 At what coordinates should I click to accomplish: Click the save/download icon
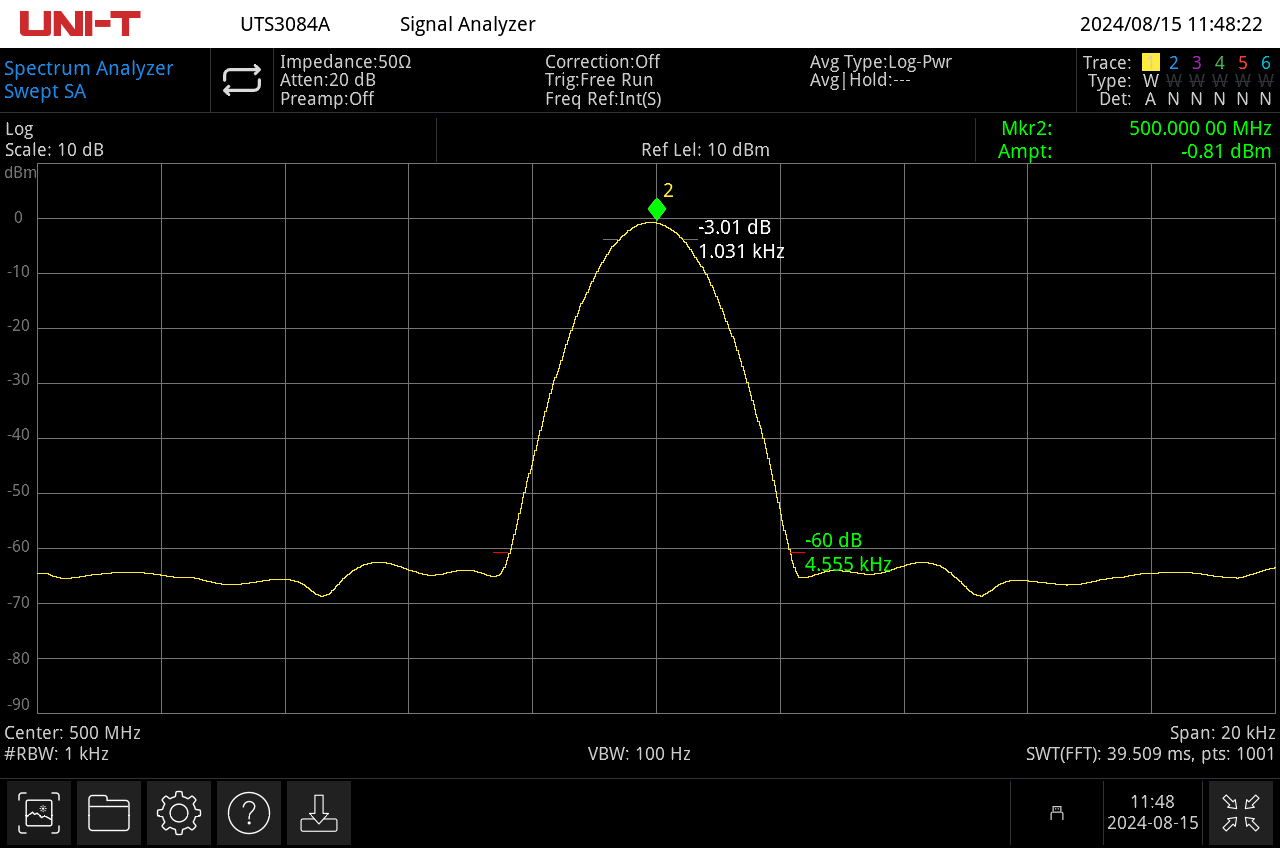click(318, 813)
